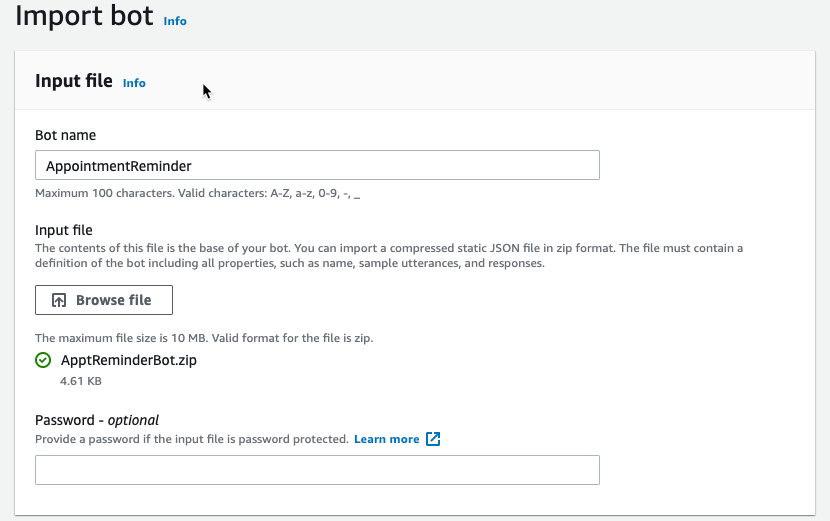The height and width of the screenshot is (521, 830).
Task: Click the Import bot page heading
Action: 84,16
